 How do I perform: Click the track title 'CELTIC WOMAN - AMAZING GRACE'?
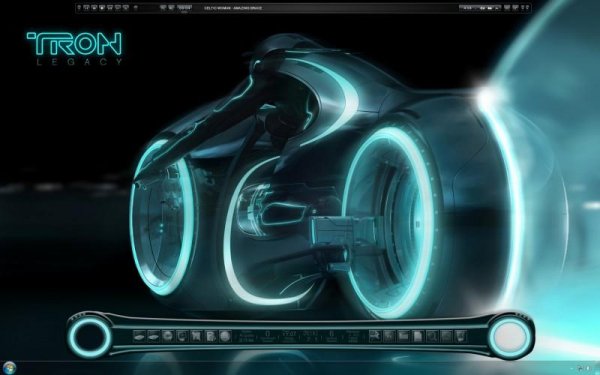pyautogui.click(x=233, y=8)
